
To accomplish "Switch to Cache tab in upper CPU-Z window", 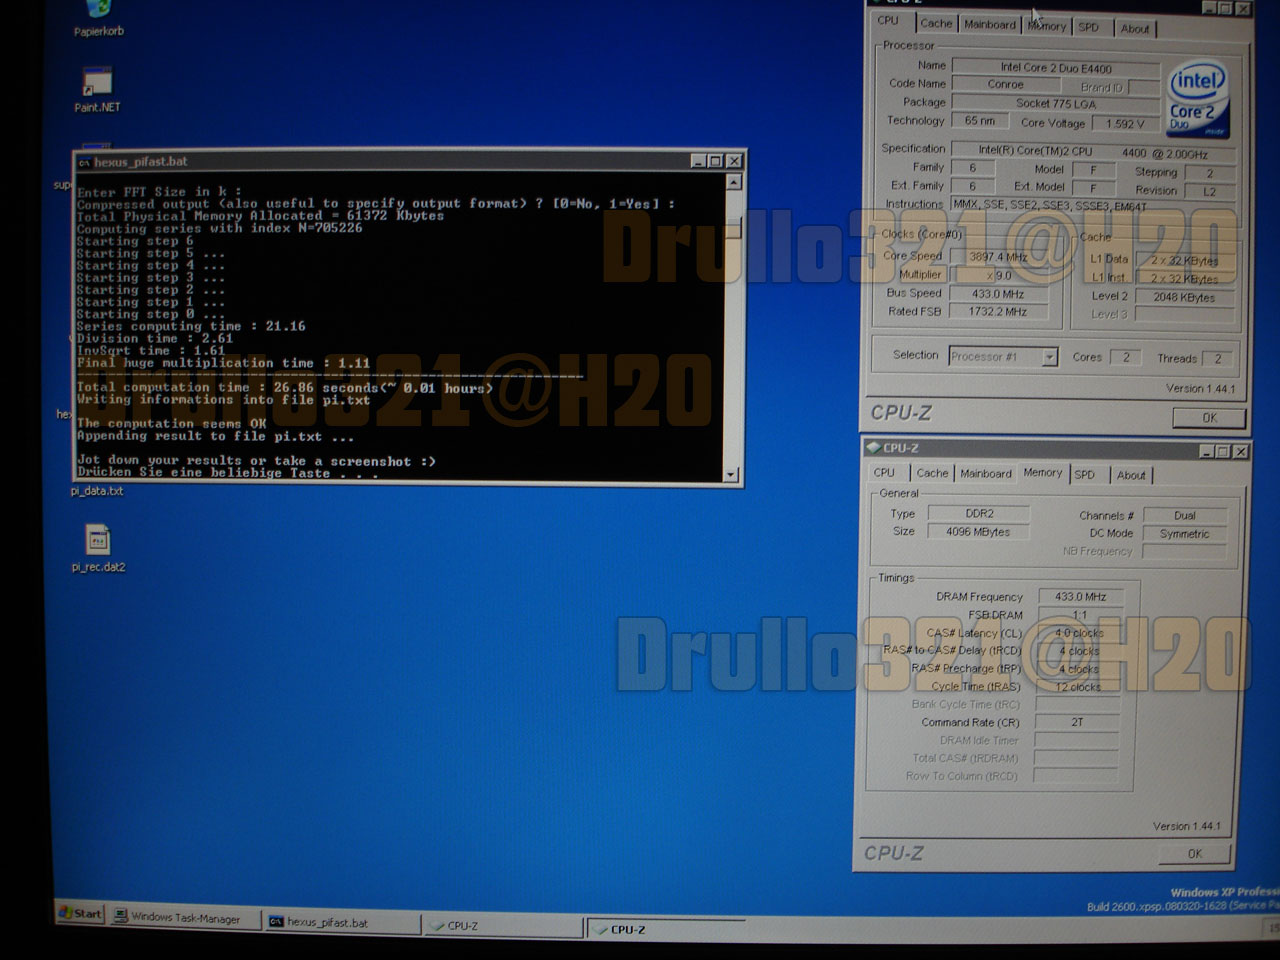I will 936,24.
